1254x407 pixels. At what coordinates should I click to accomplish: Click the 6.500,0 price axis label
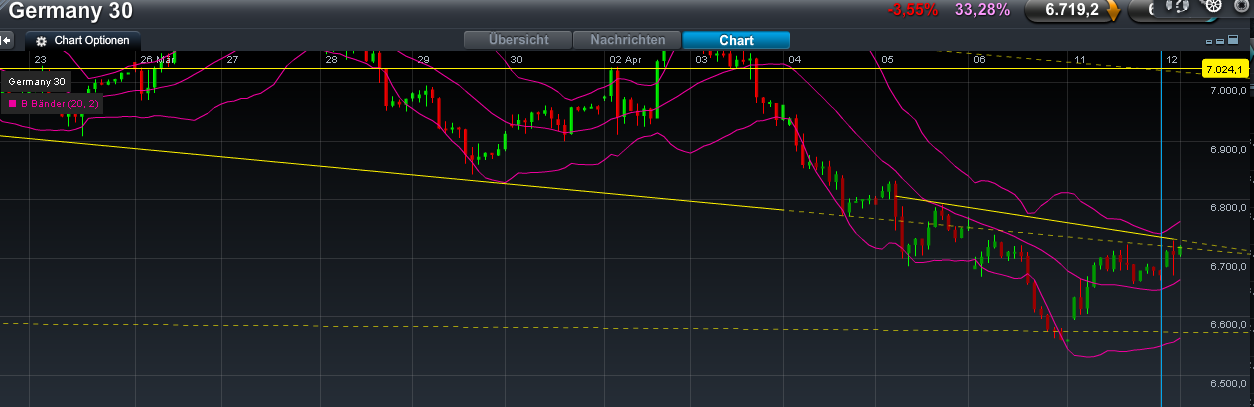click(x=1228, y=384)
